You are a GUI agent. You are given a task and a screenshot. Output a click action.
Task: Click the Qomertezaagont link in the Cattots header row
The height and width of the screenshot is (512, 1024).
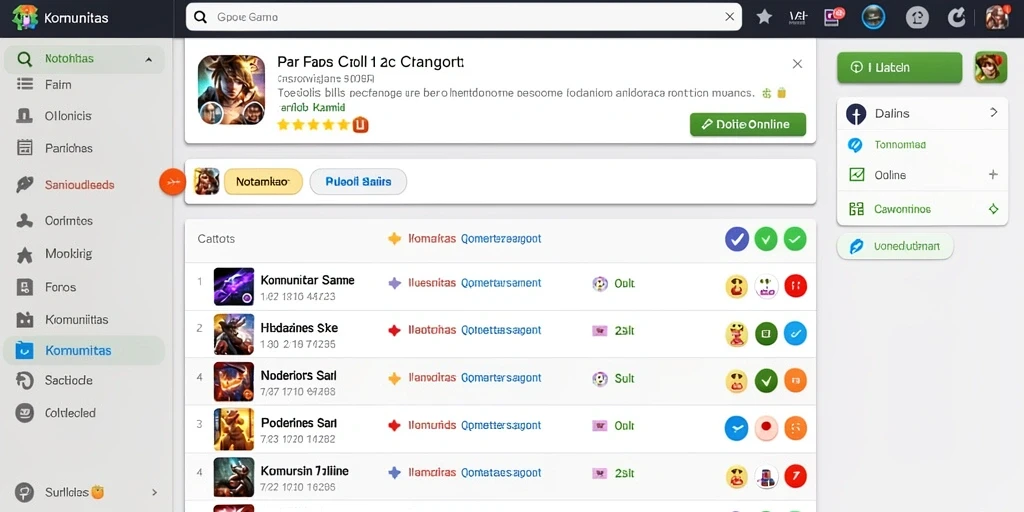tap(501, 239)
